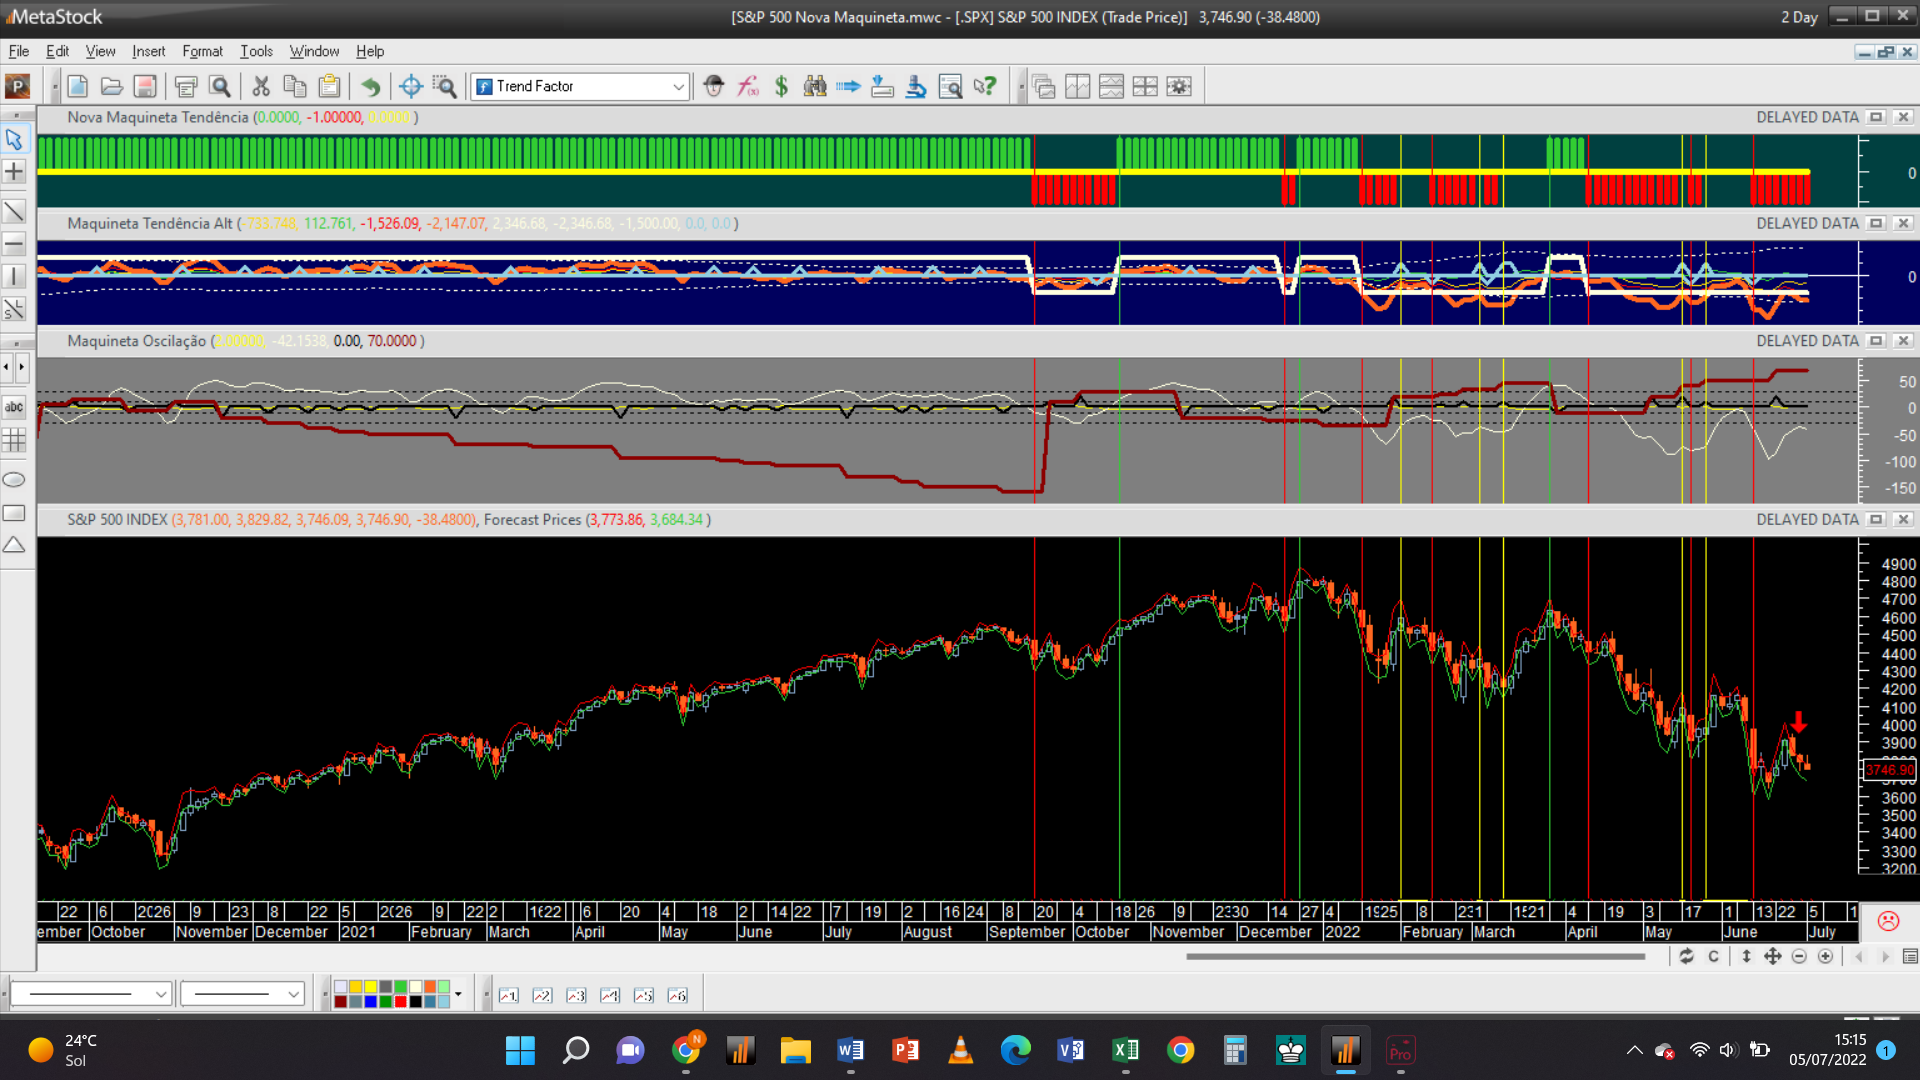Click the text abc annotation tool

(x=14, y=407)
